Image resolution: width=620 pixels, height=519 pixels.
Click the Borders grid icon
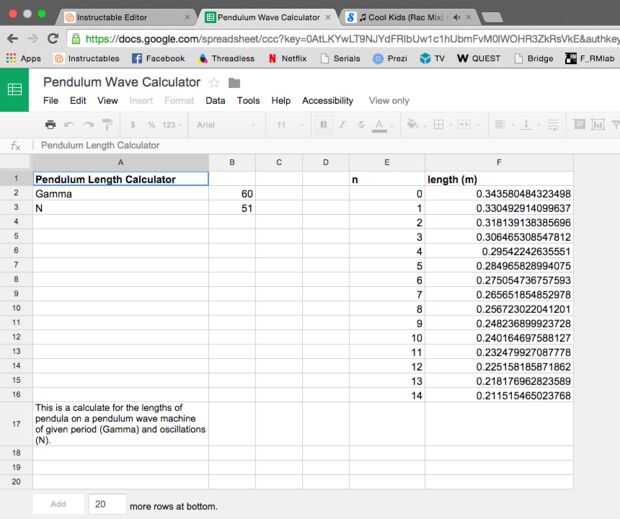point(438,125)
